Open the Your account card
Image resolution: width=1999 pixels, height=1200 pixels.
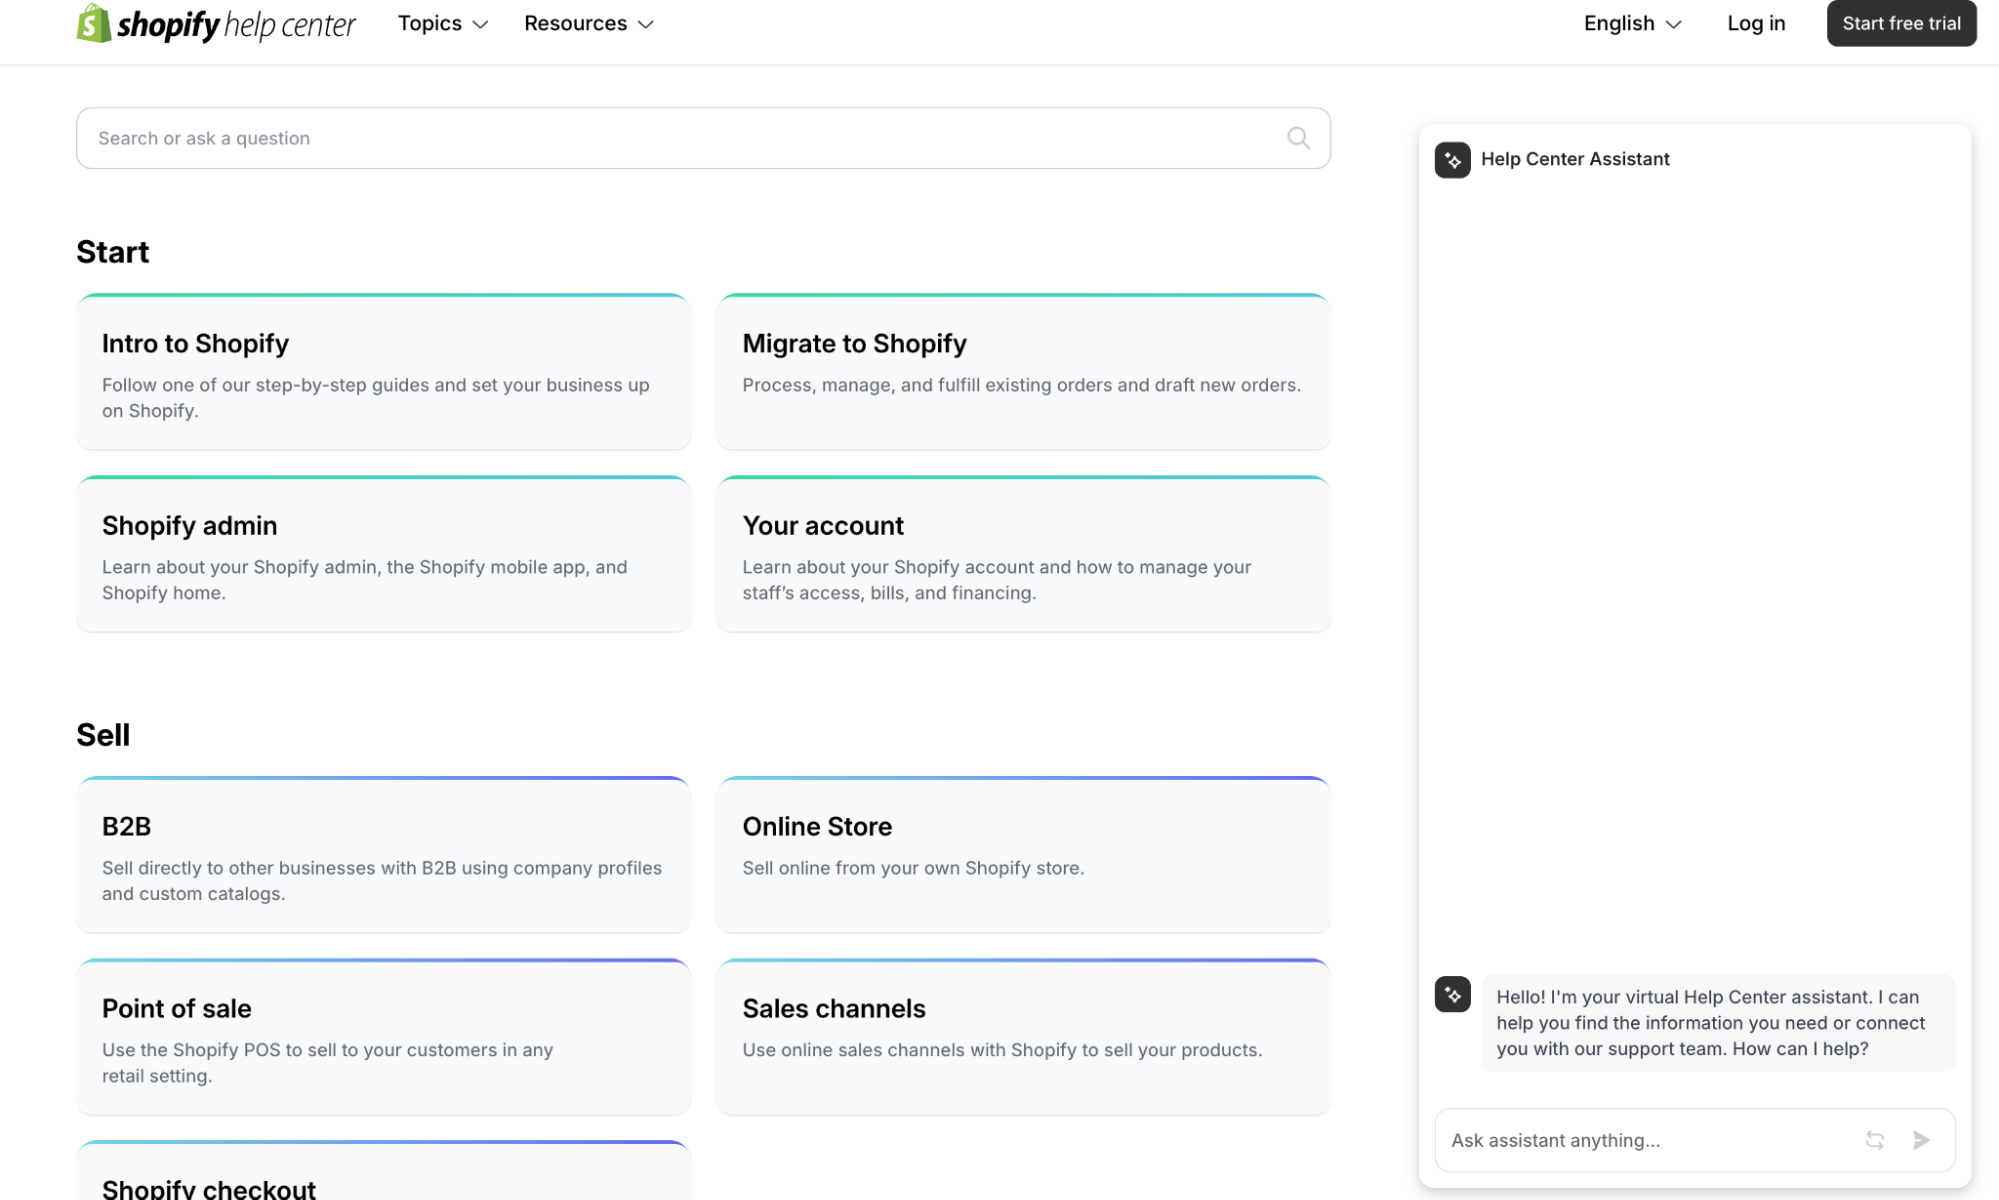[1023, 554]
